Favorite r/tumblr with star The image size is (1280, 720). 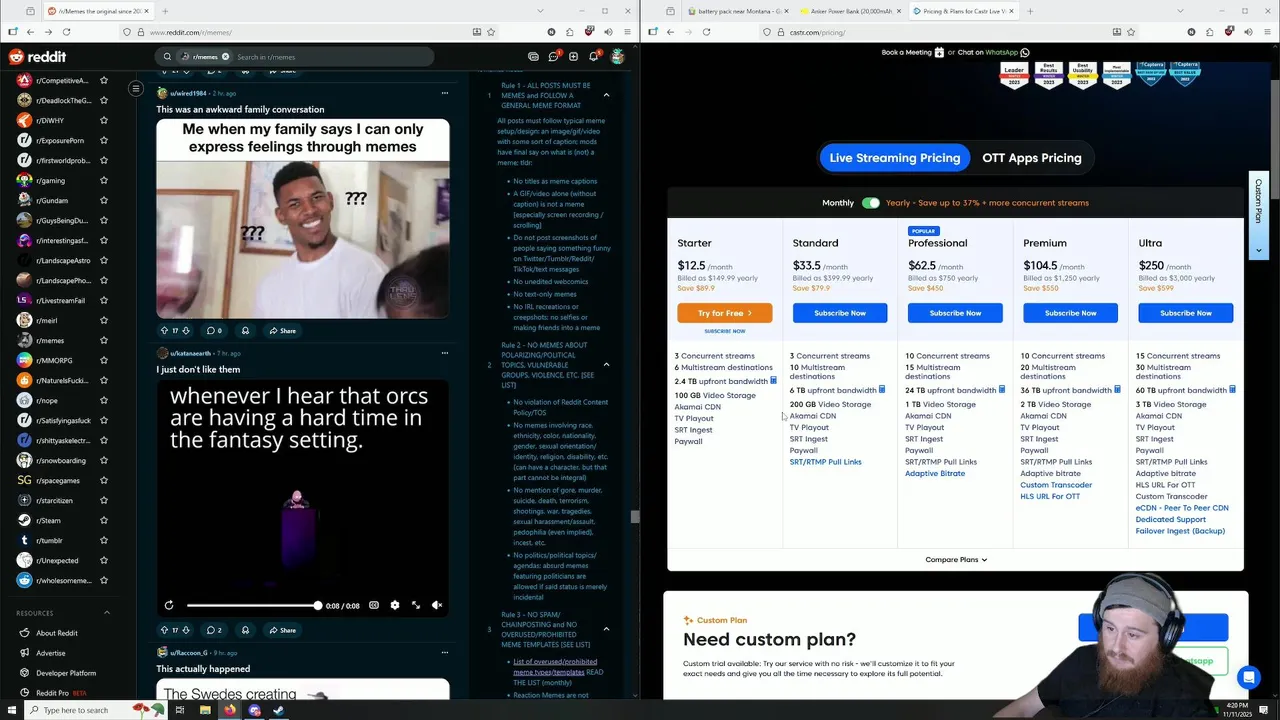103,540
